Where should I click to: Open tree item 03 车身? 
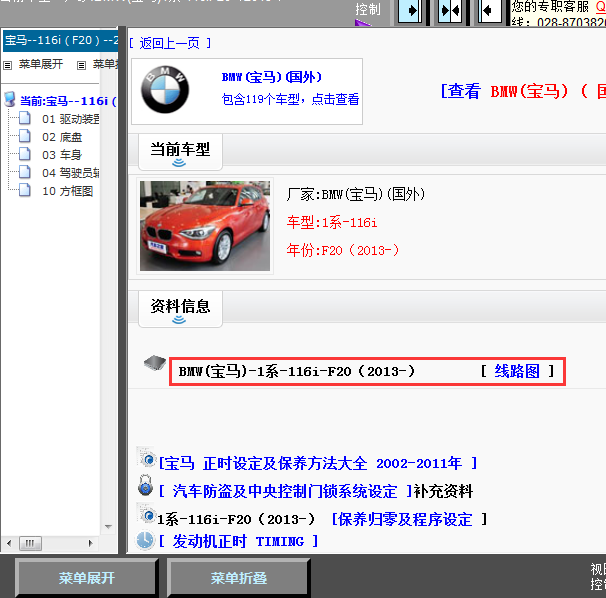(62, 155)
